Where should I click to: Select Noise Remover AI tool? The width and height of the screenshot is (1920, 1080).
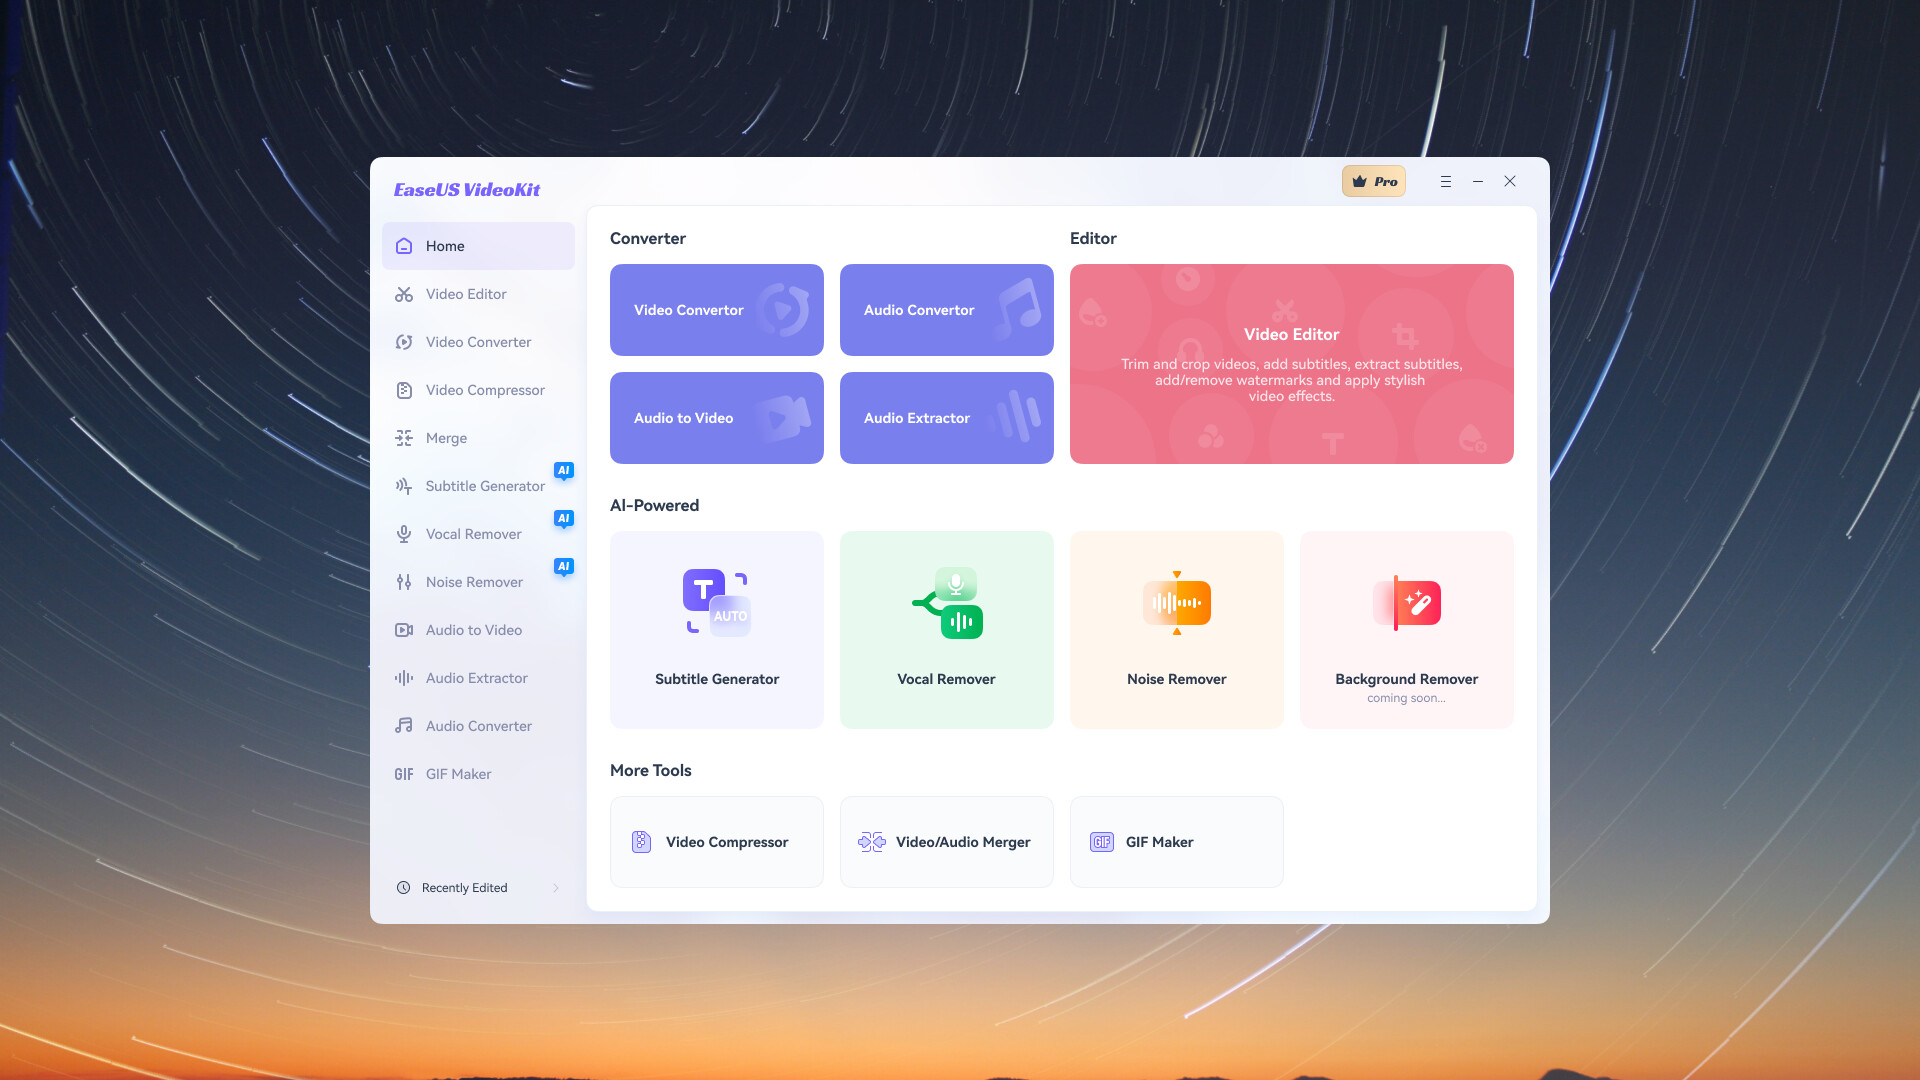point(1176,630)
